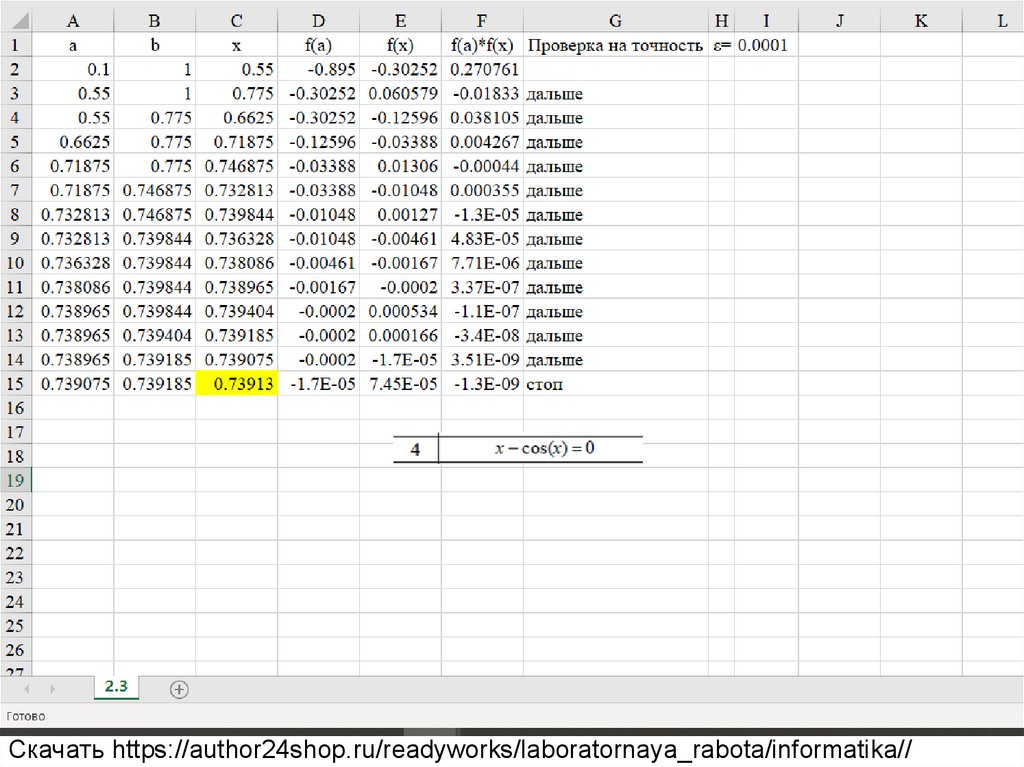
Task: Click the next sheet navigation arrow
Action: tap(52, 689)
